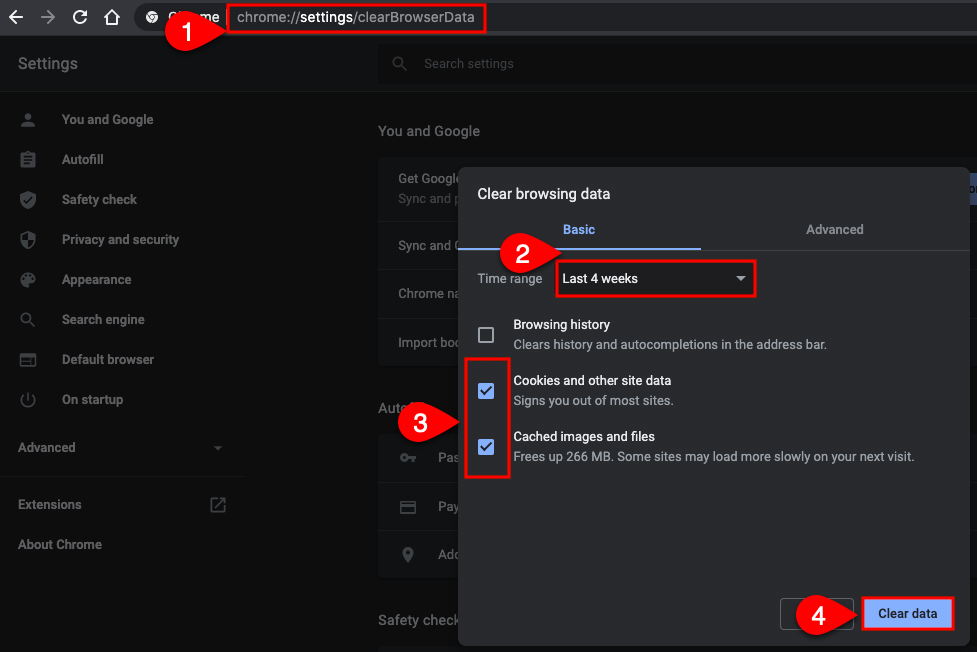The height and width of the screenshot is (652, 977).
Task: Click the shield icon for Privacy and security
Action: pos(28,240)
